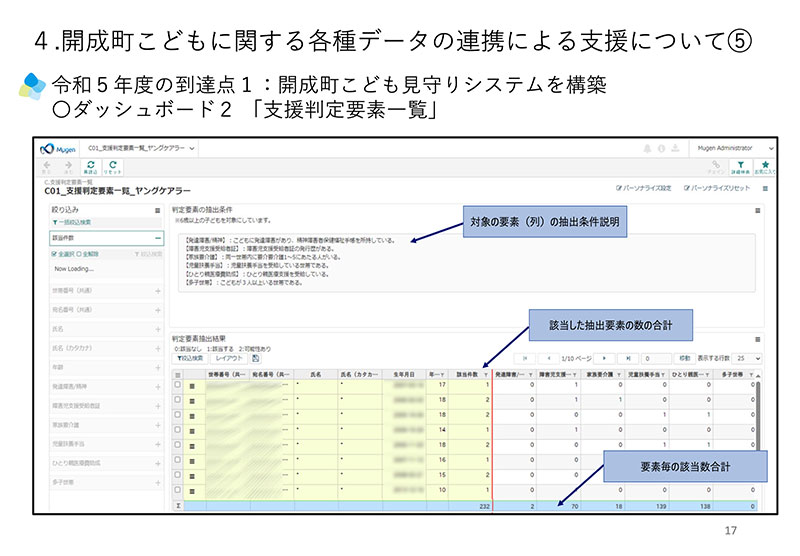Click the お気に入り star icon
Screen dimensions: 800x556
[765, 167]
